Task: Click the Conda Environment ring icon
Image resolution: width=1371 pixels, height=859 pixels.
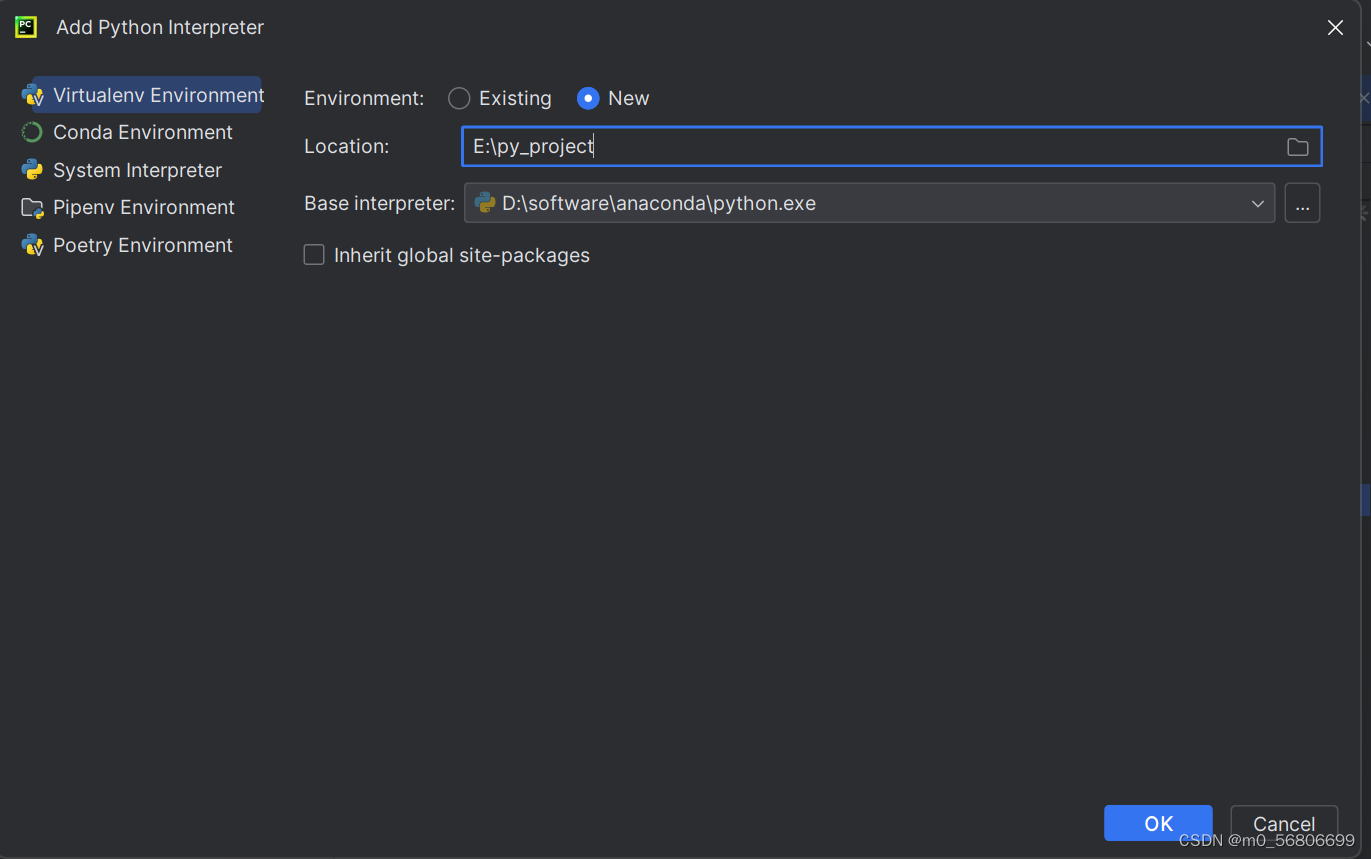Action: [32, 132]
